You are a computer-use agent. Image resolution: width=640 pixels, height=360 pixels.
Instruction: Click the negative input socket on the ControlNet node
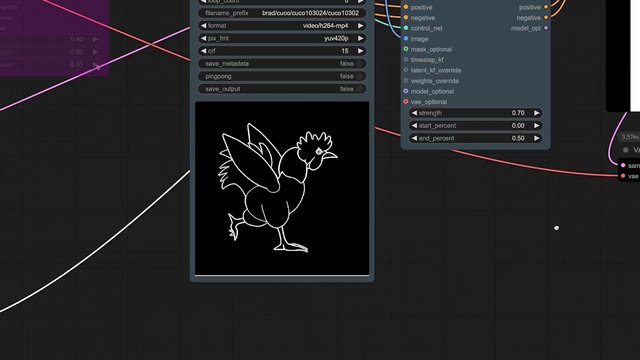pyautogui.click(x=406, y=18)
